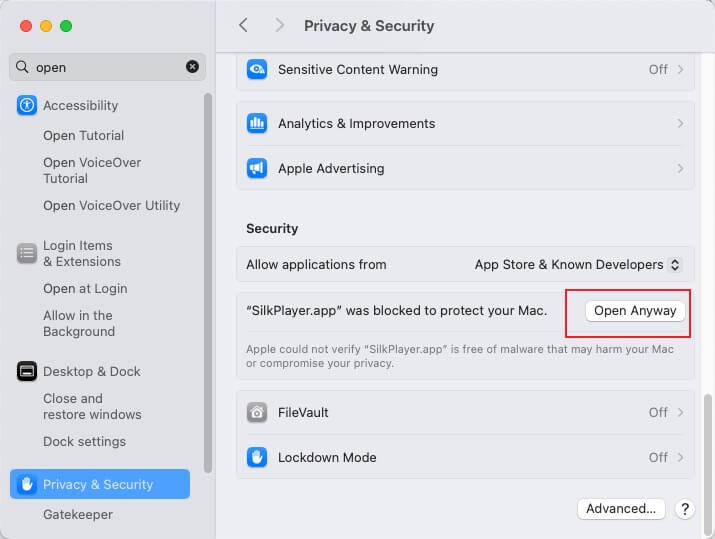The width and height of the screenshot is (715, 539).
Task: Select Gatekeeper search result
Action: [78, 514]
